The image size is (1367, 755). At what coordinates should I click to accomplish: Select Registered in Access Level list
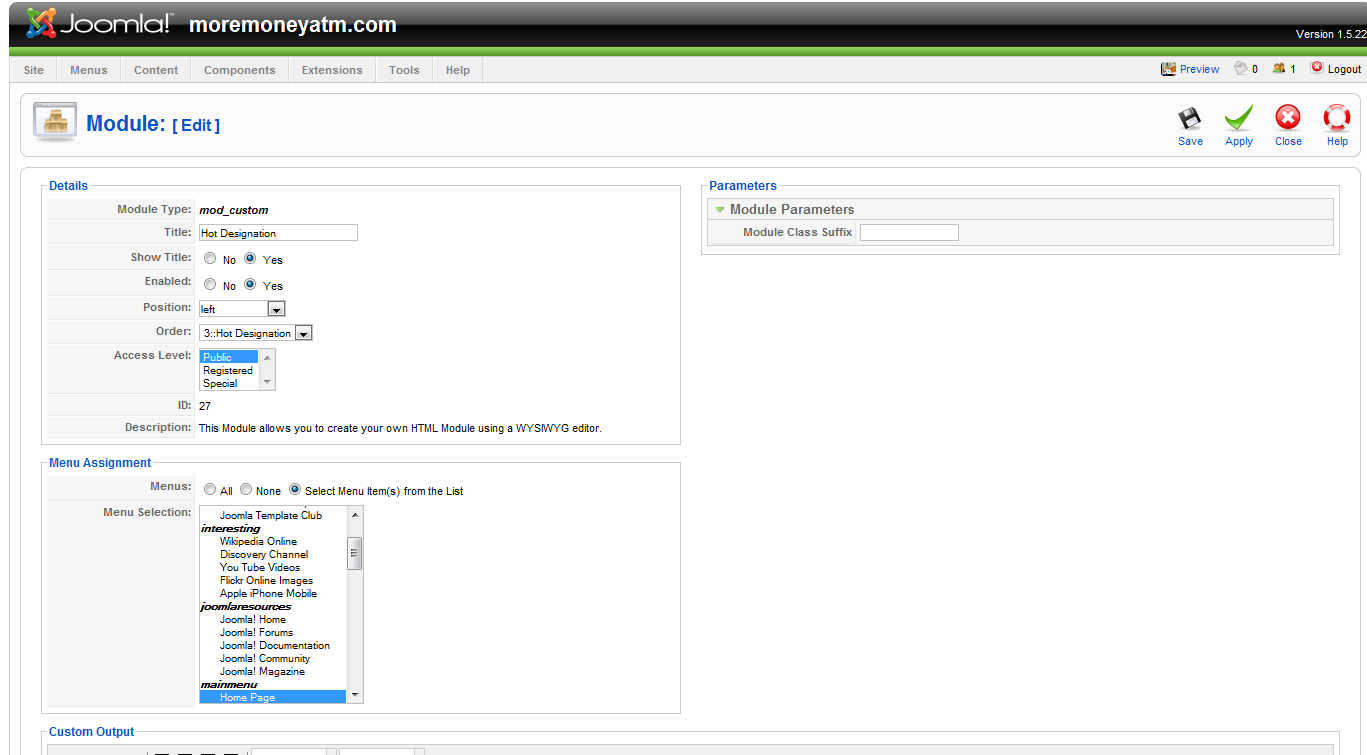tap(229, 370)
